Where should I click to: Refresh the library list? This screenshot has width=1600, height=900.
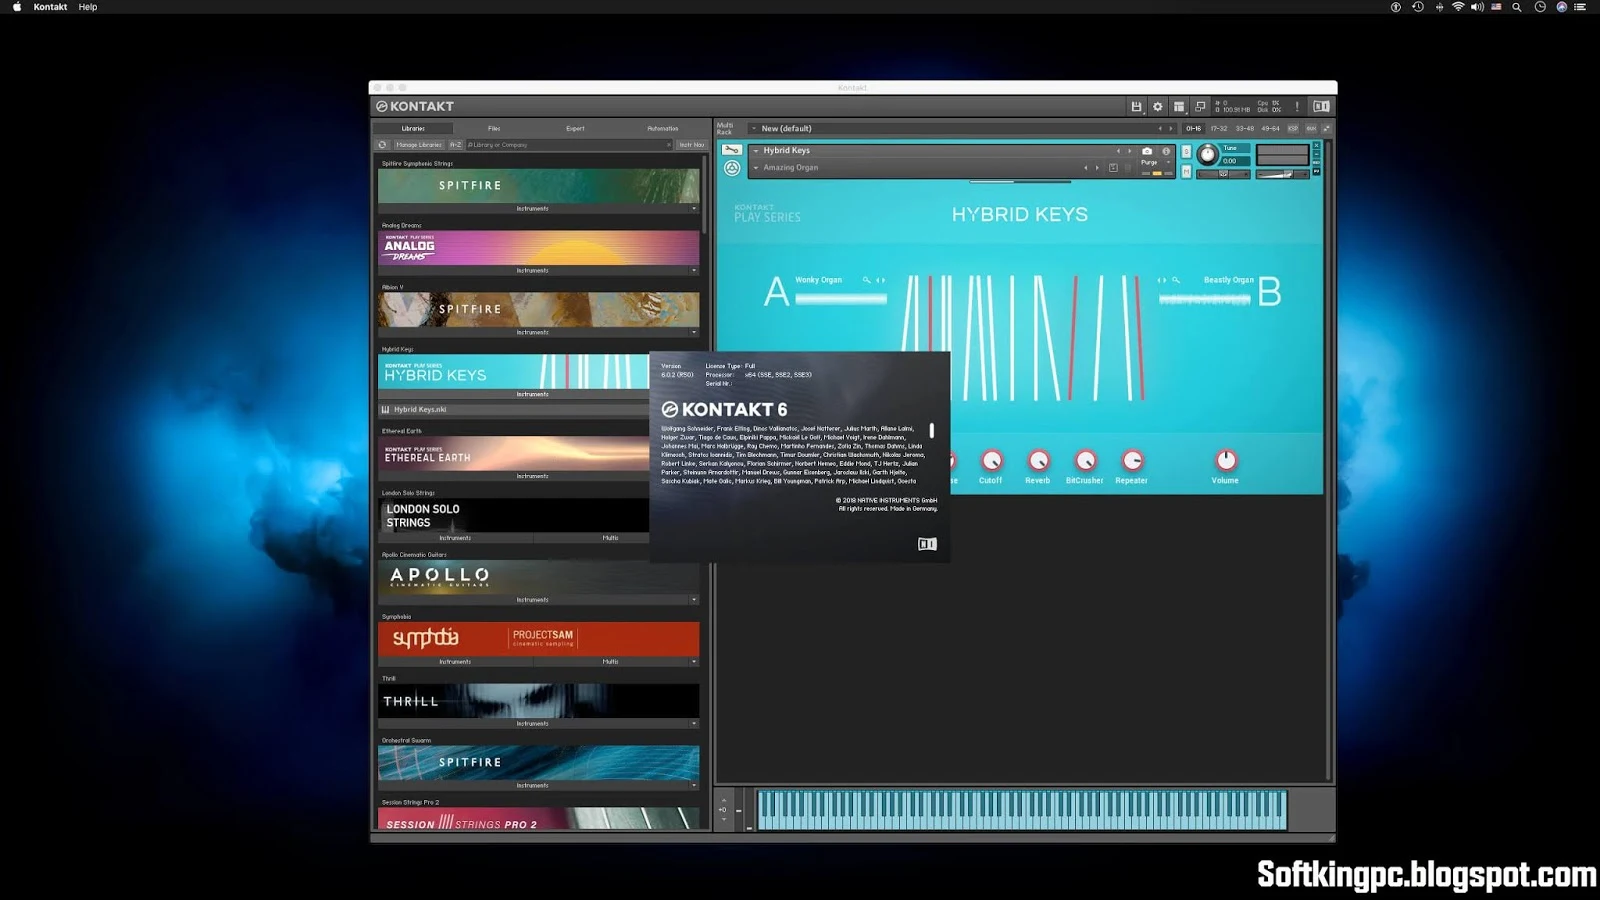pos(382,145)
